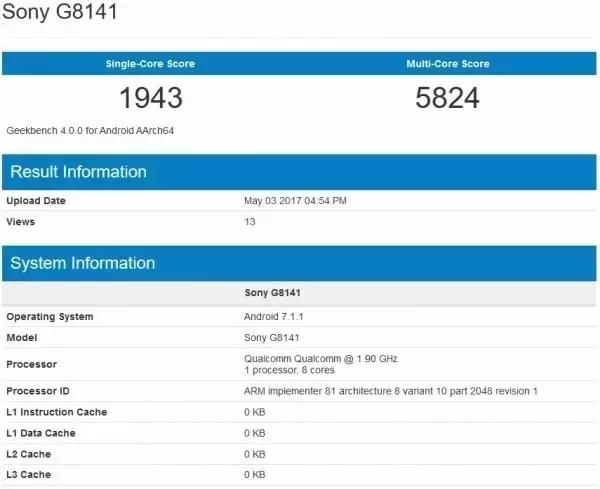Click the L1 Data Cache label
The image size is (600, 489).
41,433
